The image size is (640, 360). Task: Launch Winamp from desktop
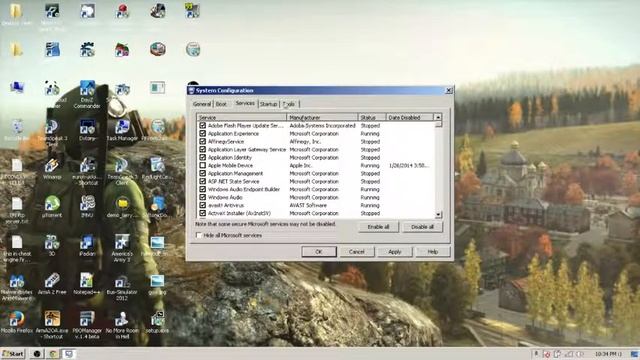[52, 169]
